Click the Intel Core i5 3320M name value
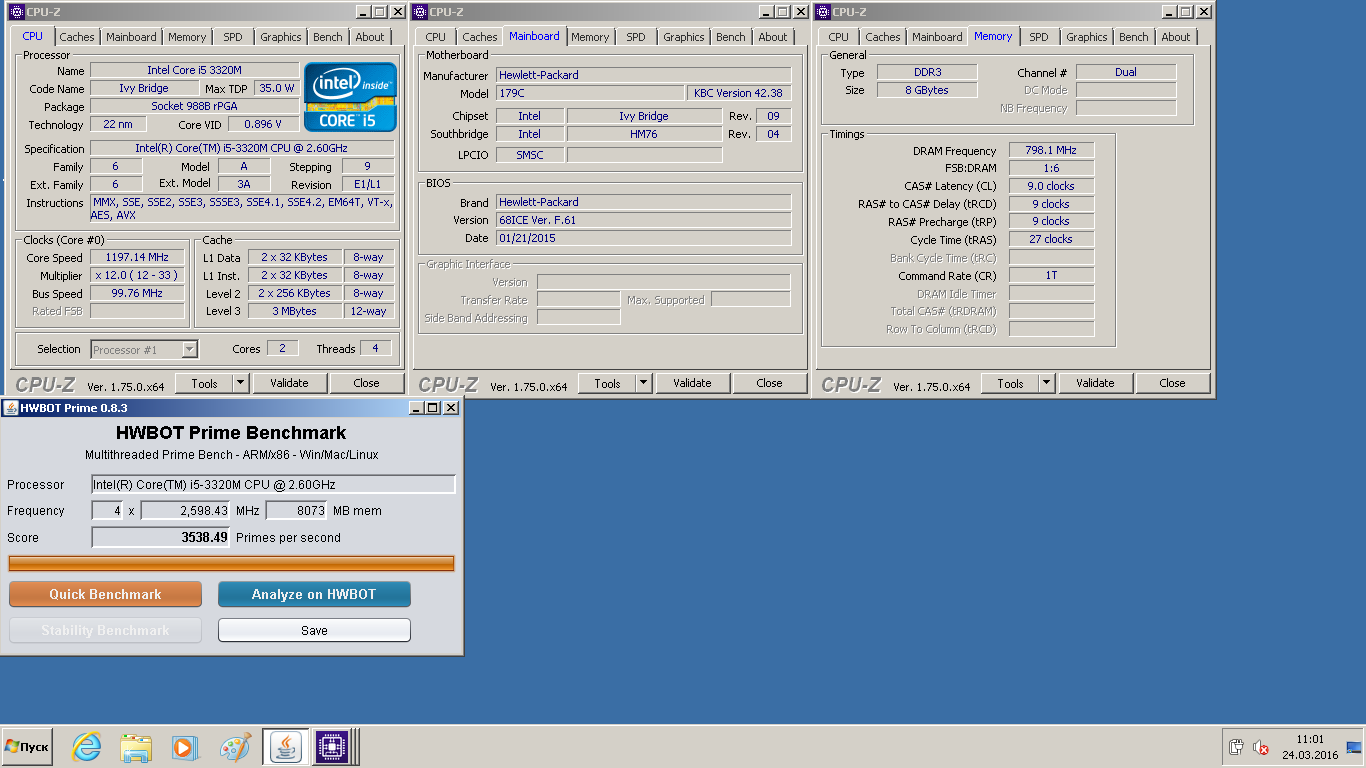 point(195,70)
